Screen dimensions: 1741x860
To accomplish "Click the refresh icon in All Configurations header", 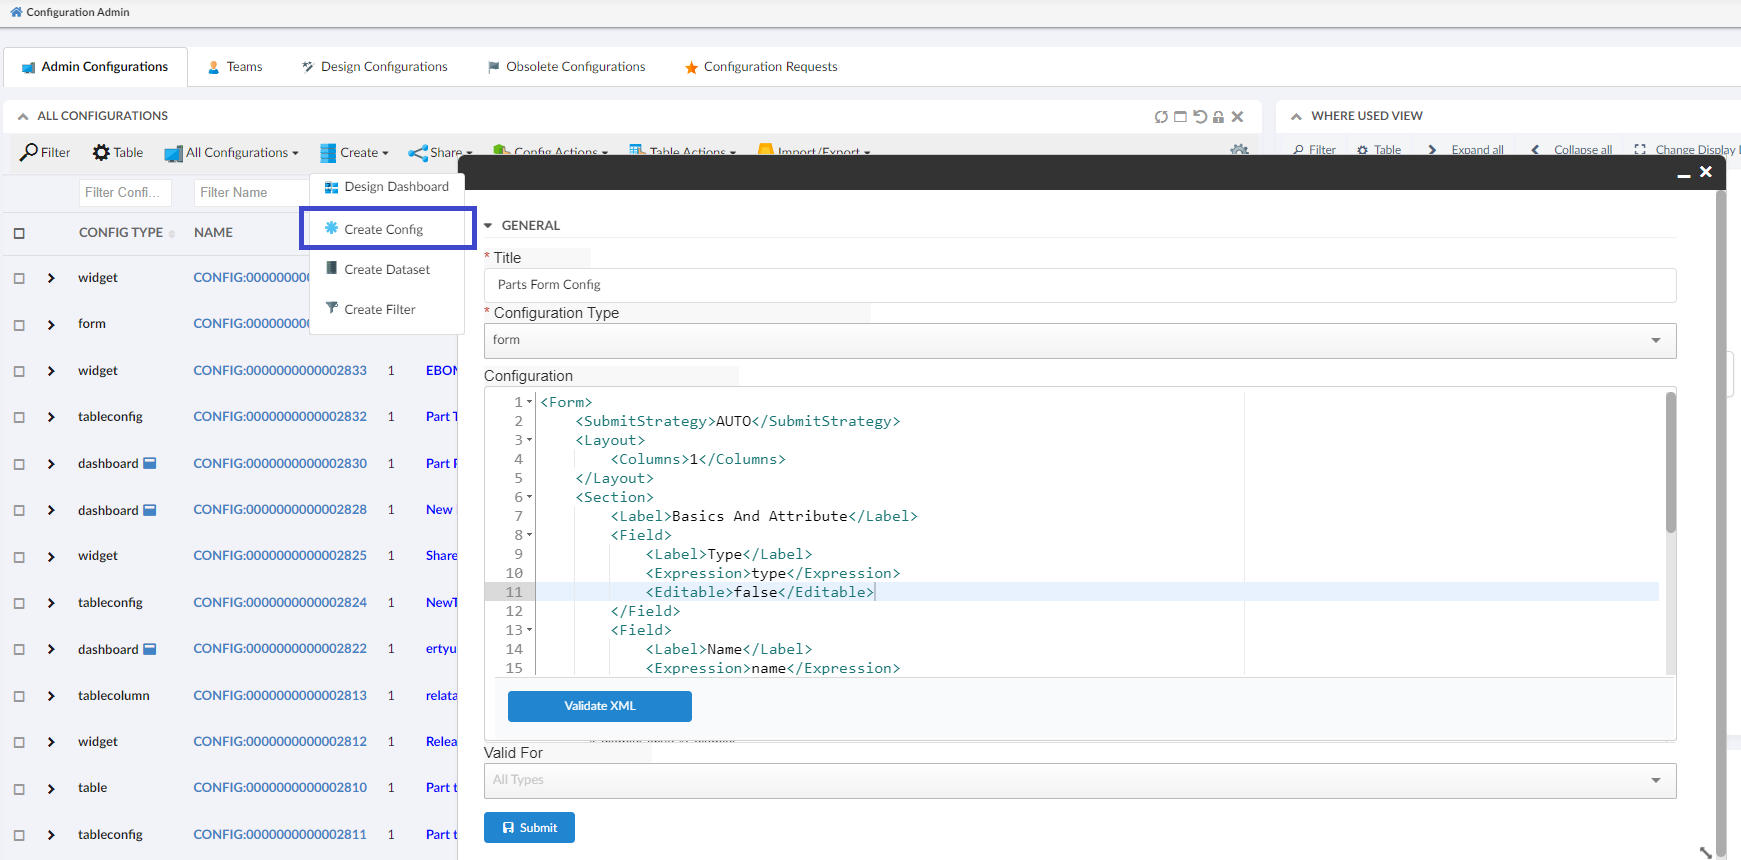I will click(1161, 117).
